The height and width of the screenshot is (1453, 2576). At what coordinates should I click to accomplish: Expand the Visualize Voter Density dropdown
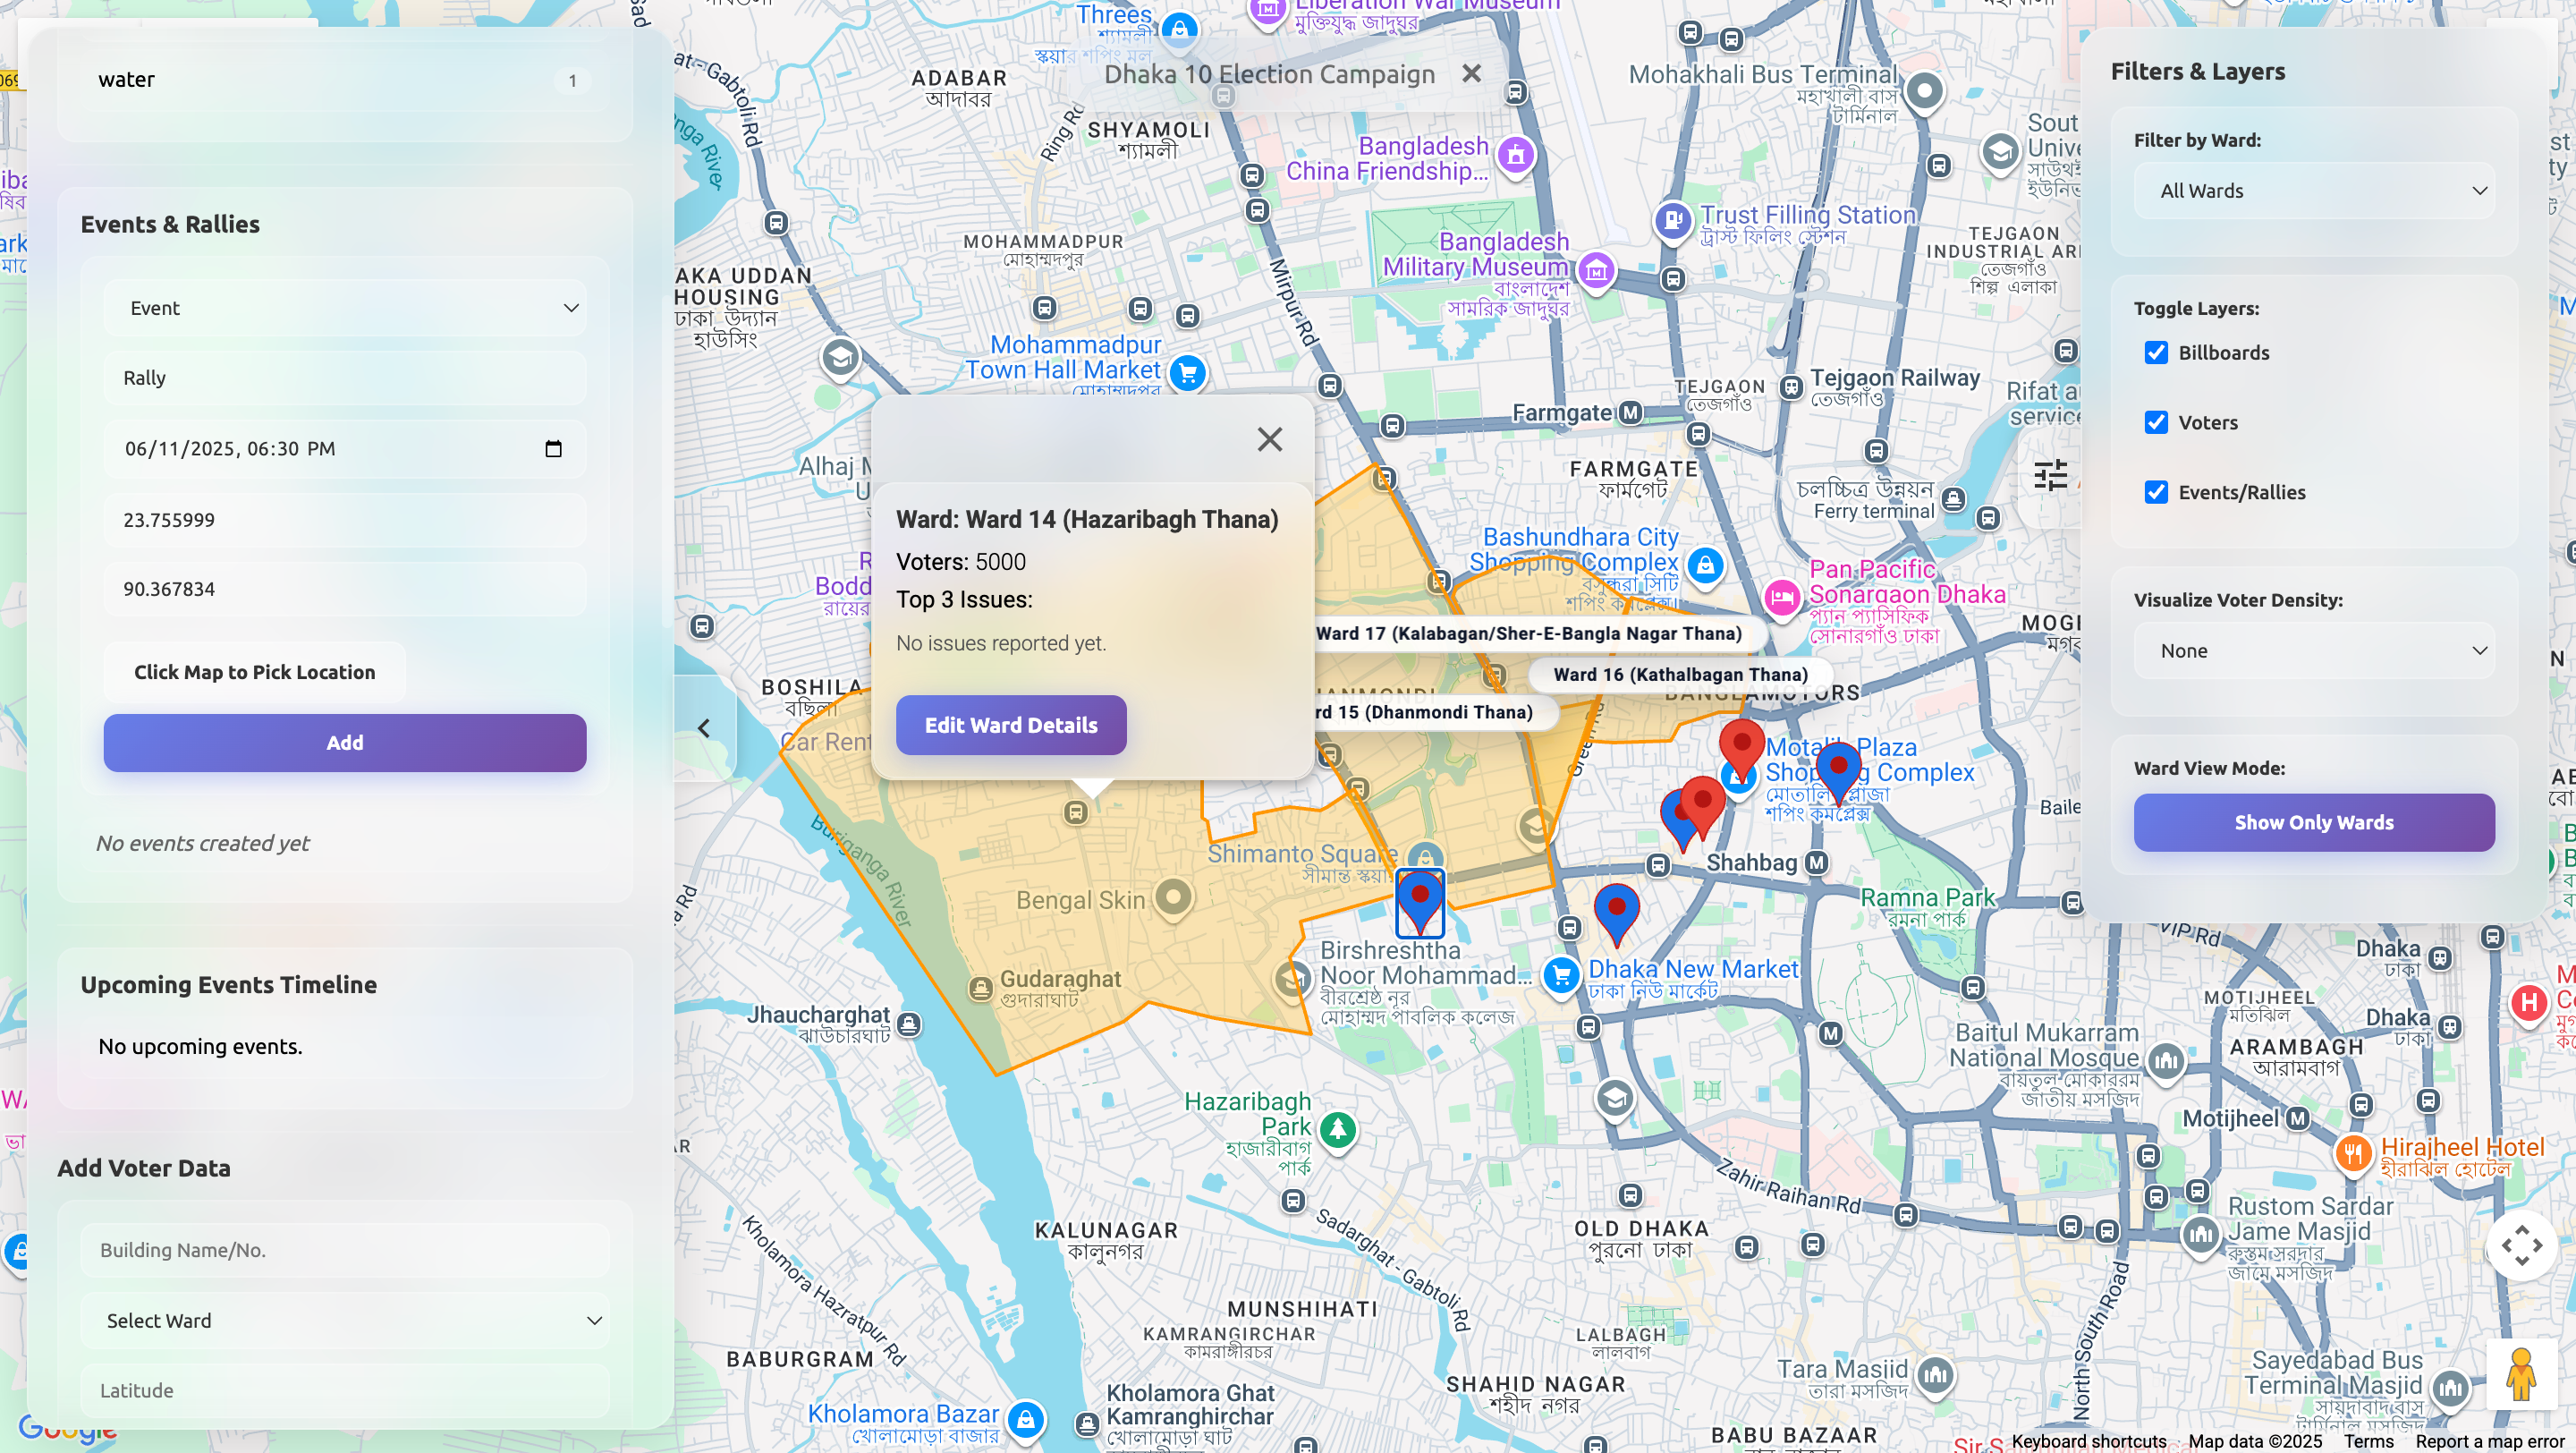2313,651
